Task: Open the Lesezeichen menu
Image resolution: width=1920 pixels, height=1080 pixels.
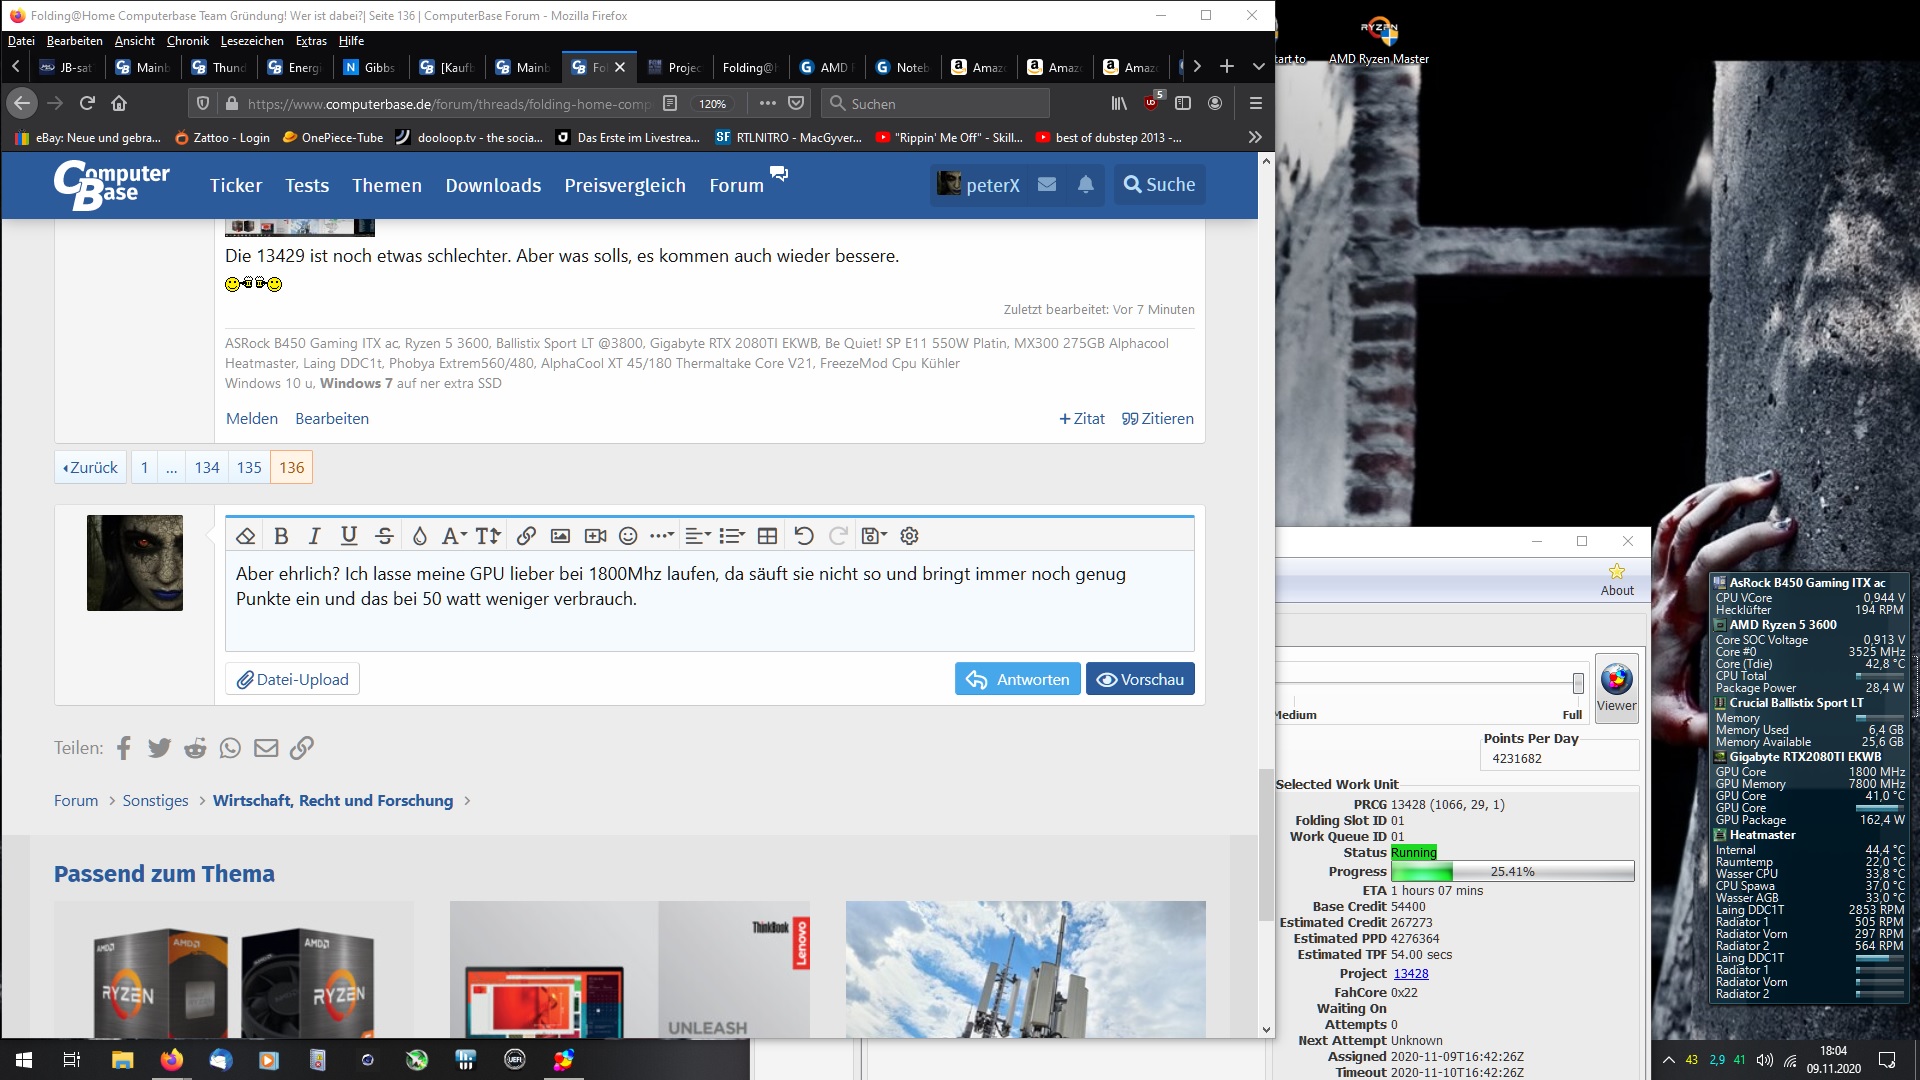Action: click(x=251, y=41)
